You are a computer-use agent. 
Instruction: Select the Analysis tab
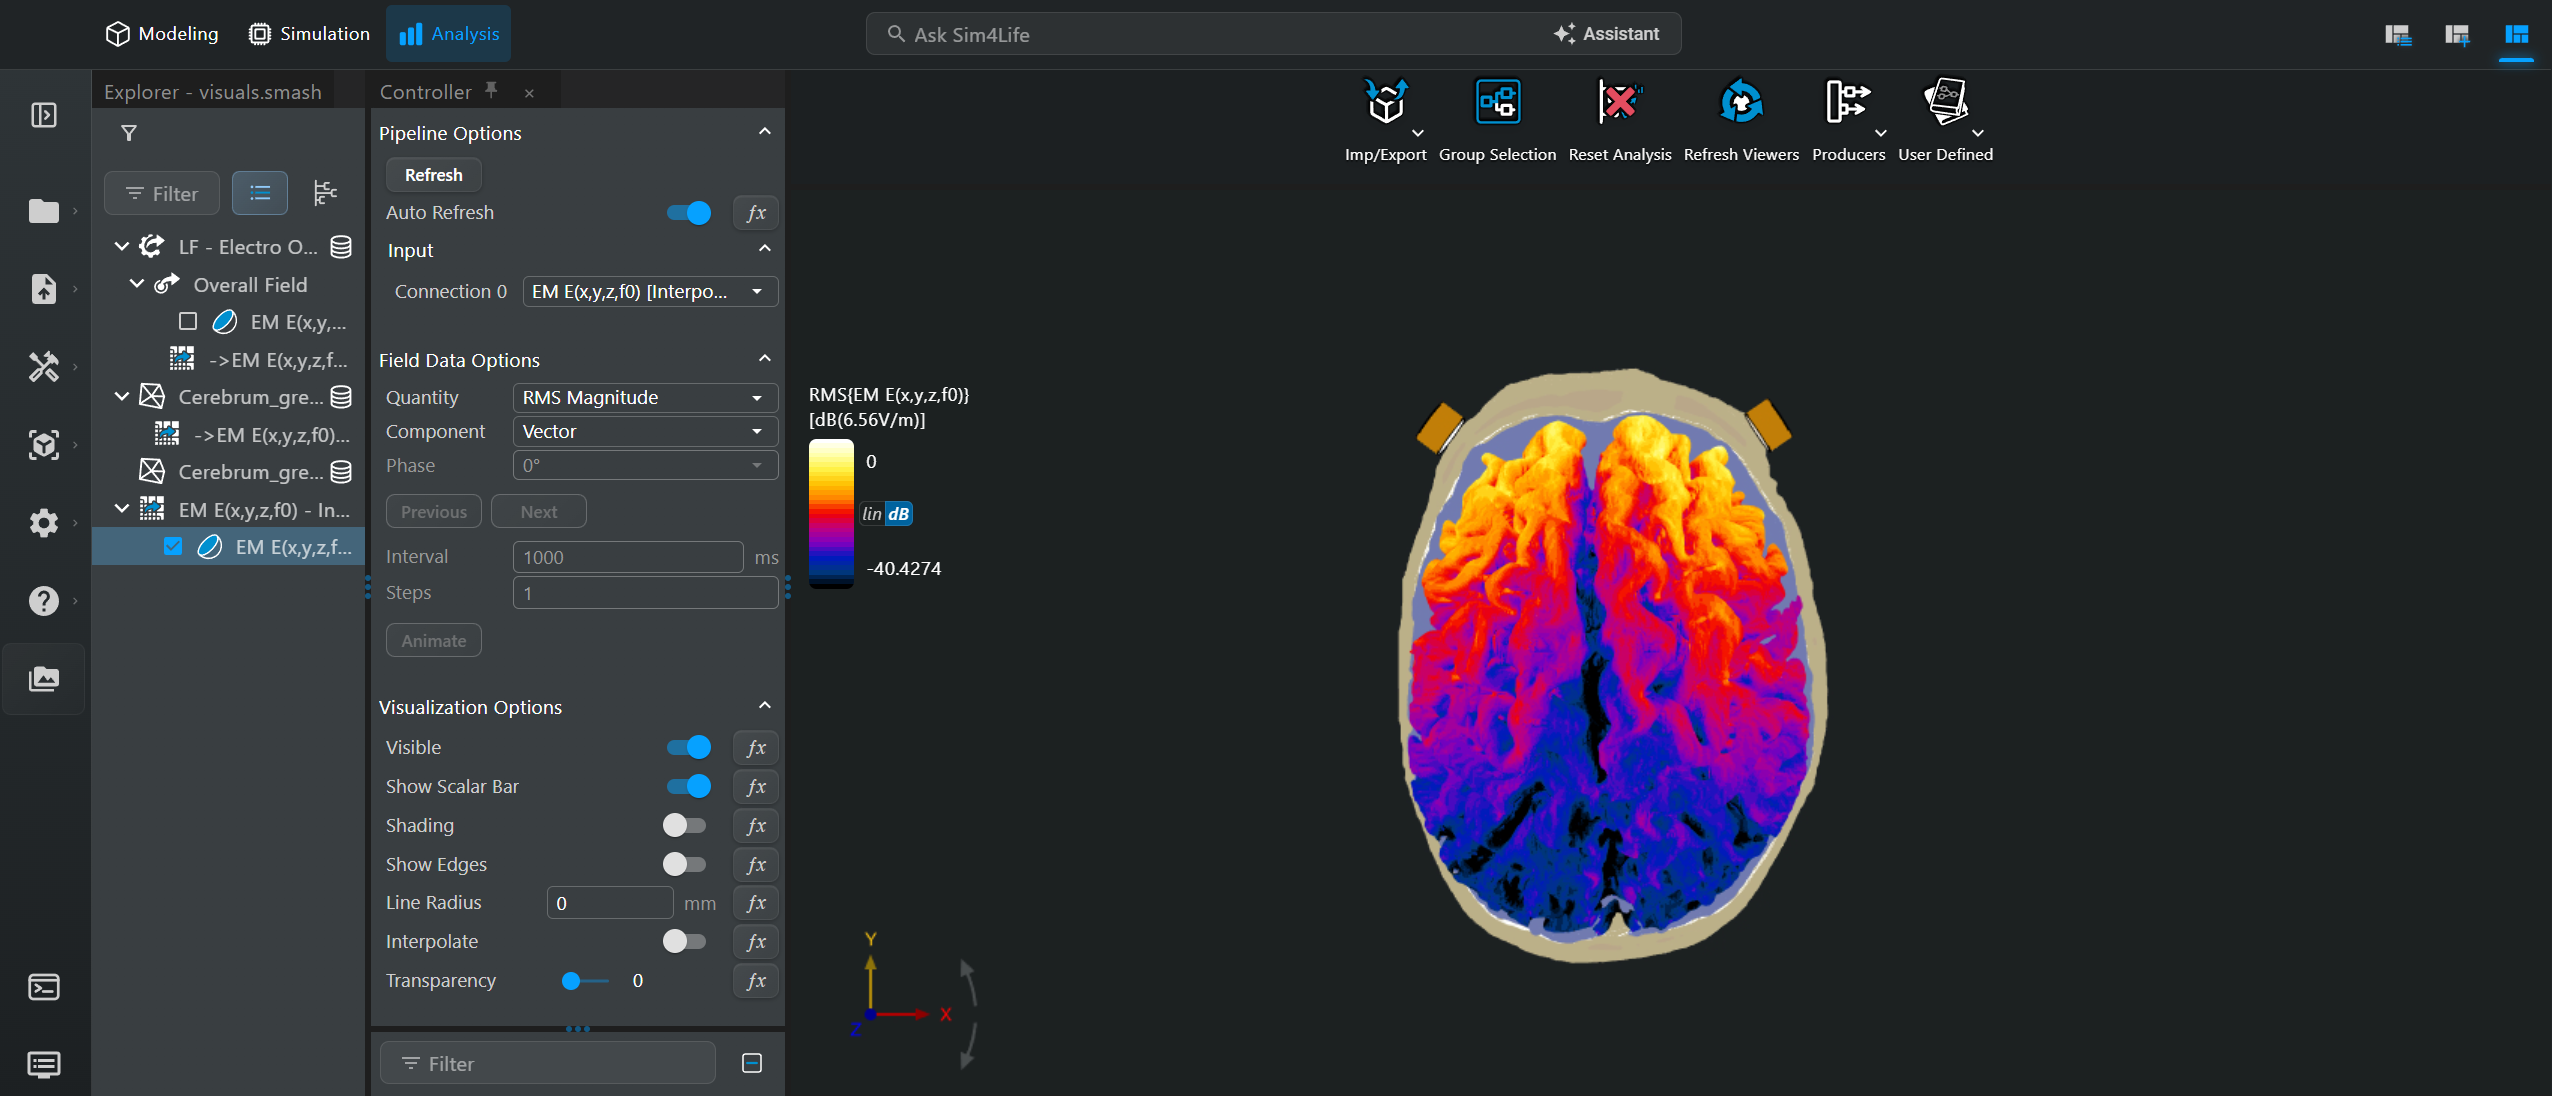tap(449, 34)
